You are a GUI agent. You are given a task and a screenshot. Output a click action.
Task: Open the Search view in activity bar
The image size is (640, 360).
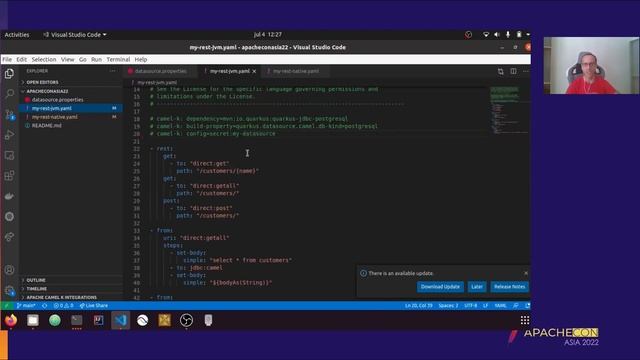[x=9, y=94]
